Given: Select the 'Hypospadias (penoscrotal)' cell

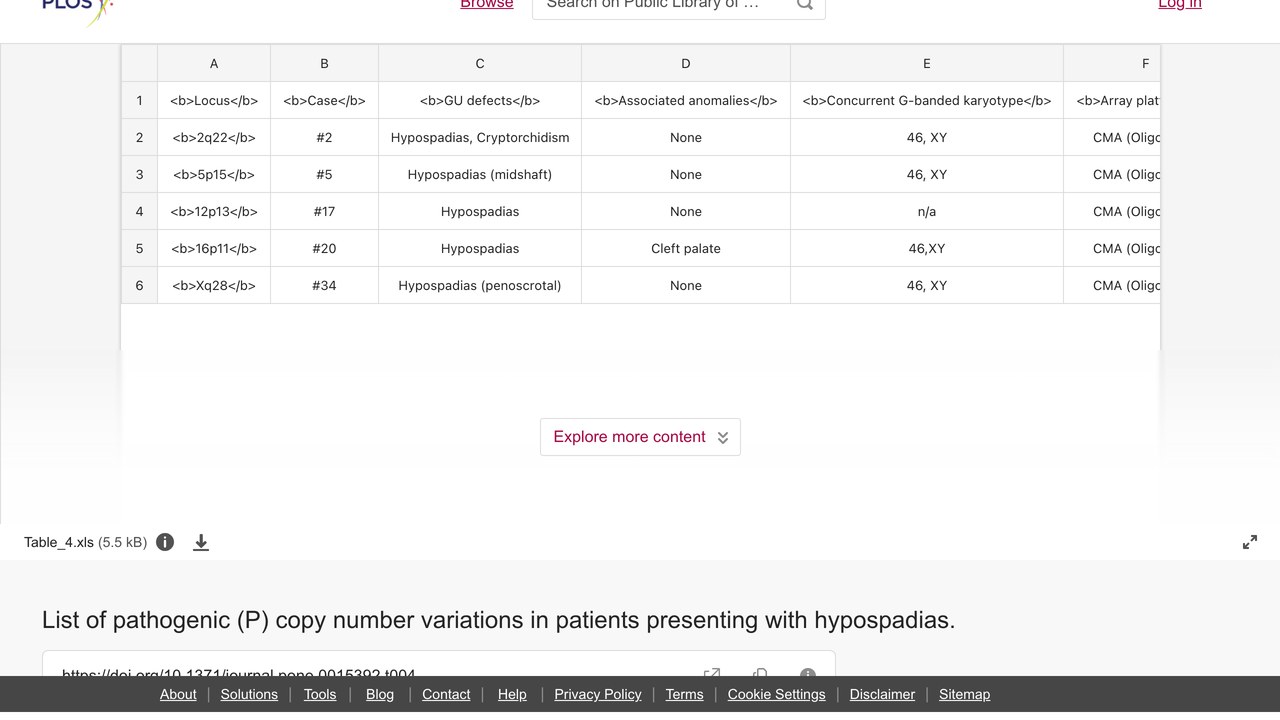Looking at the screenshot, I should pos(480,285).
